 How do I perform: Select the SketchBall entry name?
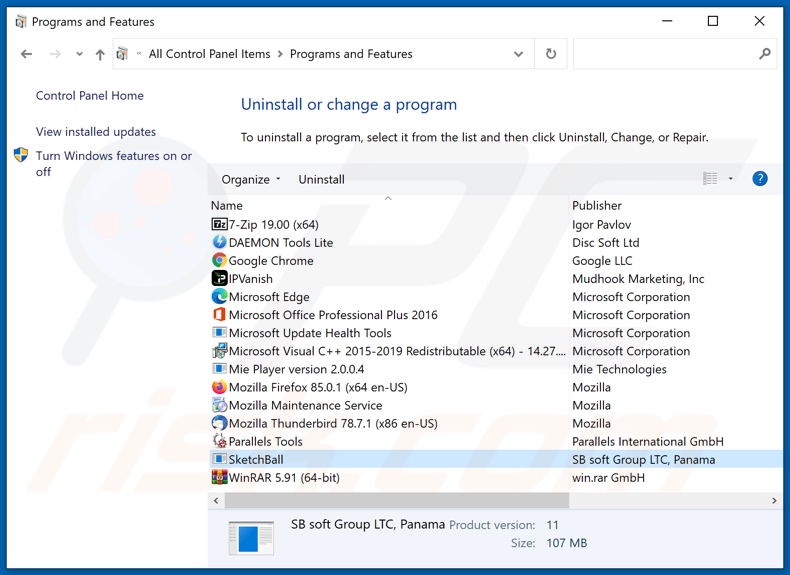tap(256, 460)
